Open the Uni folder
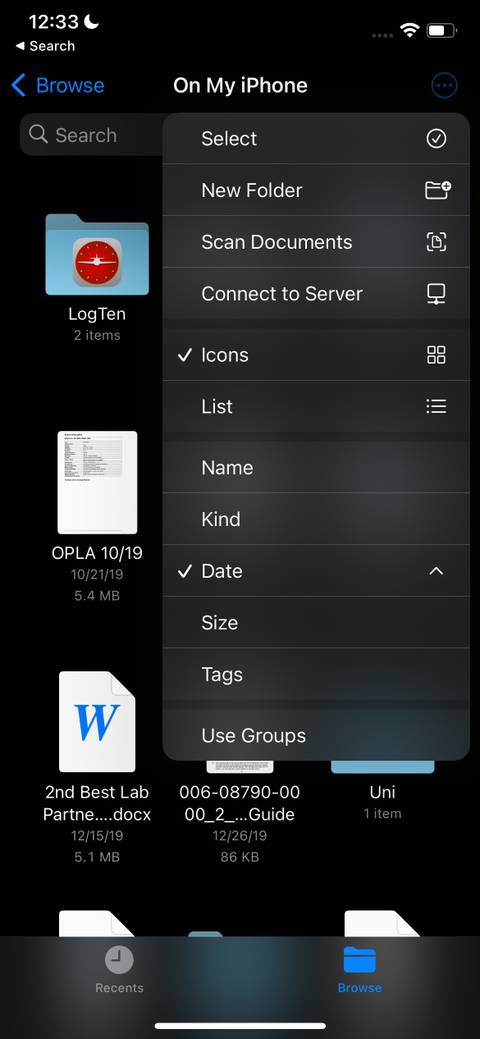480x1039 pixels. [x=383, y=767]
